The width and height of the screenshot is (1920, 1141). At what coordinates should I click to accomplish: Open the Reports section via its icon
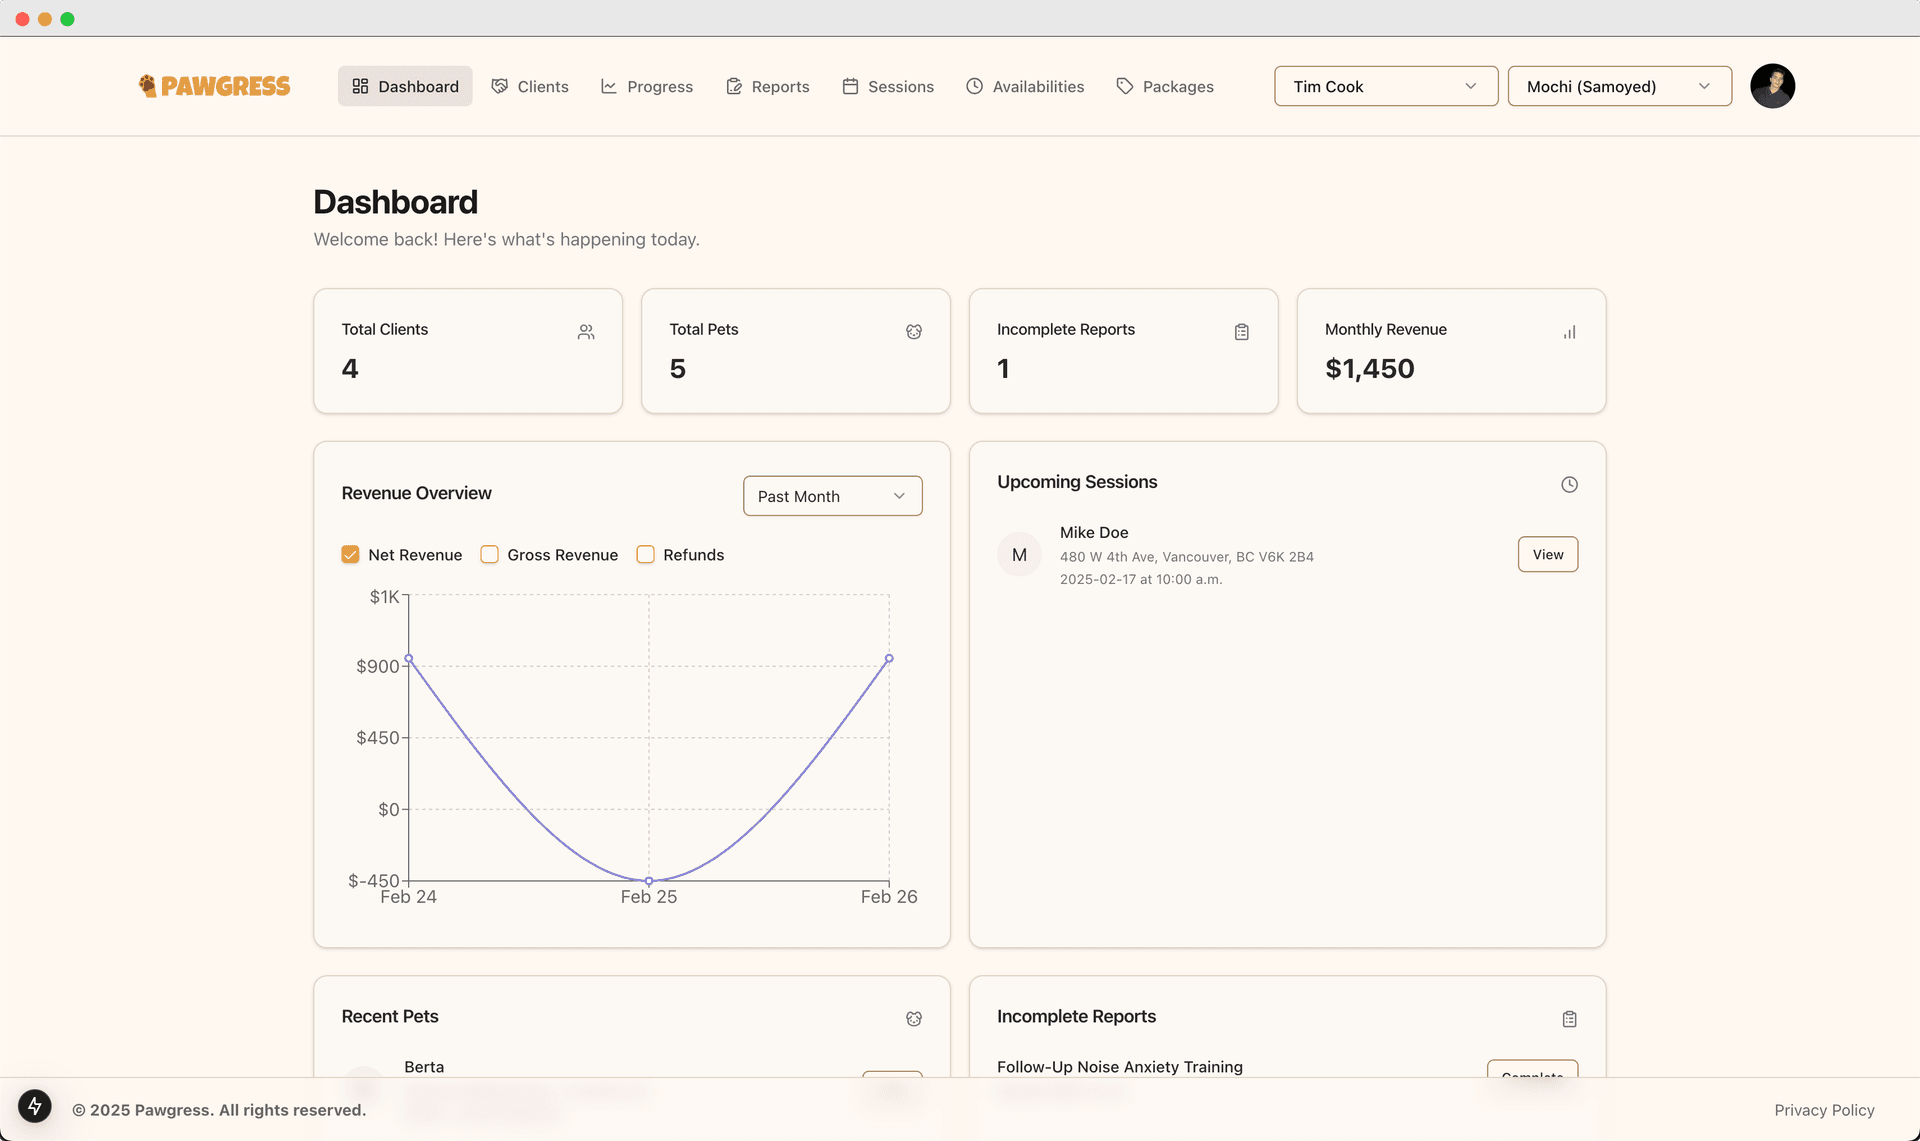pyautogui.click(x=732, y=86)
